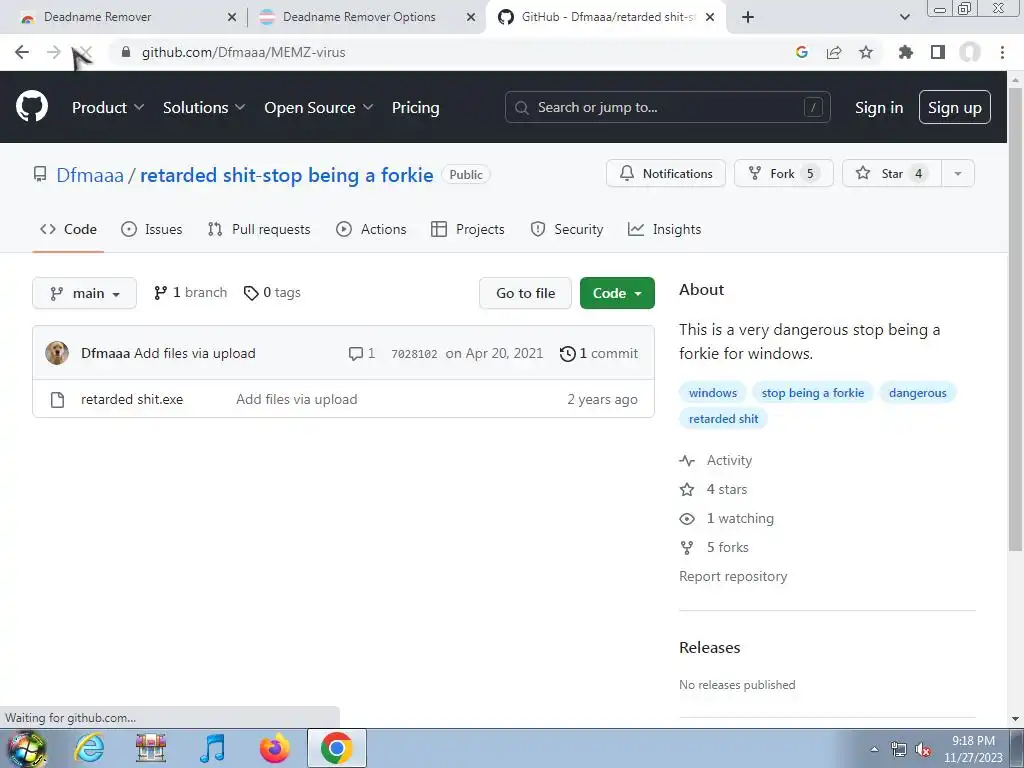Select the dangerous topic tag
1024x768 pixels.
(x=918, y=392)
